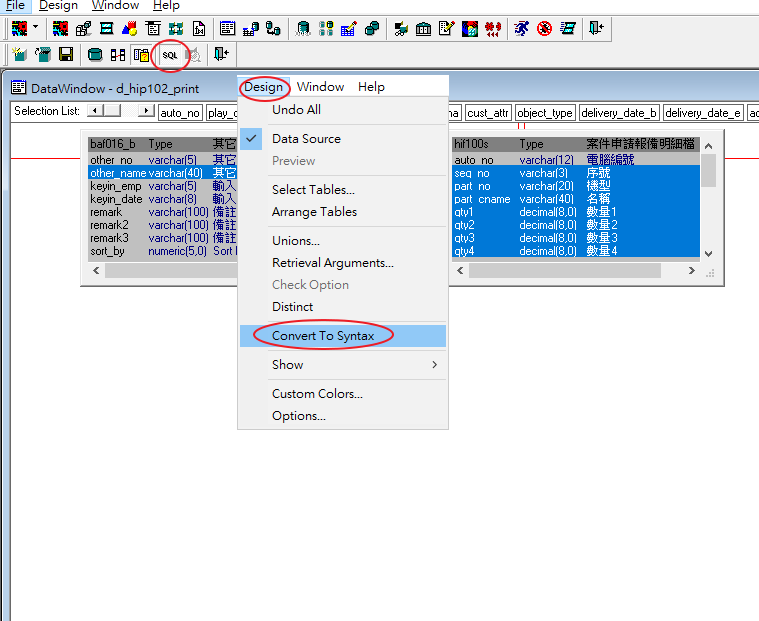This screenshot has height=621, width=759.
Task: Select auto_no in the Selection List
Action: (180, 113)
